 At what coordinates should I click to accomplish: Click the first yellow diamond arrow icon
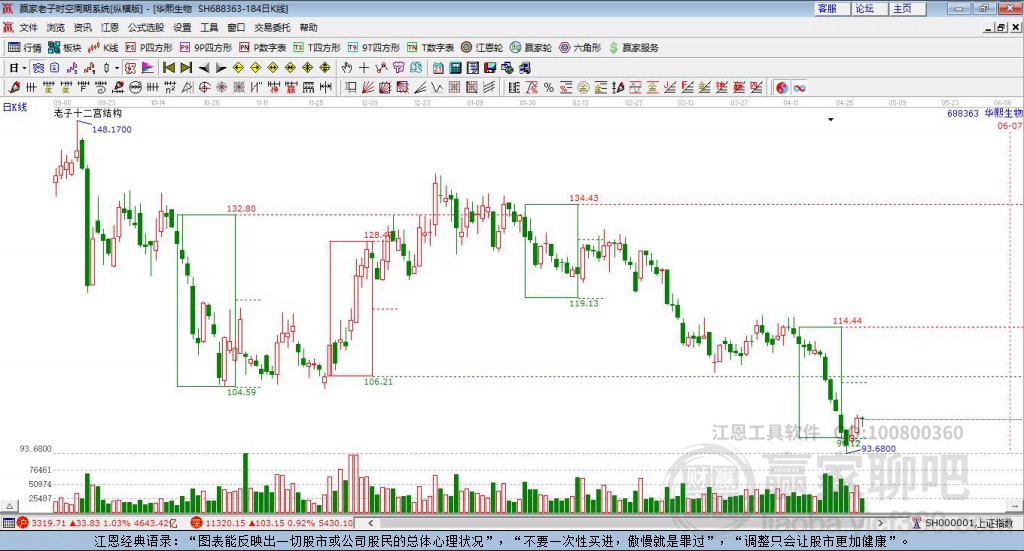(238, 68)
